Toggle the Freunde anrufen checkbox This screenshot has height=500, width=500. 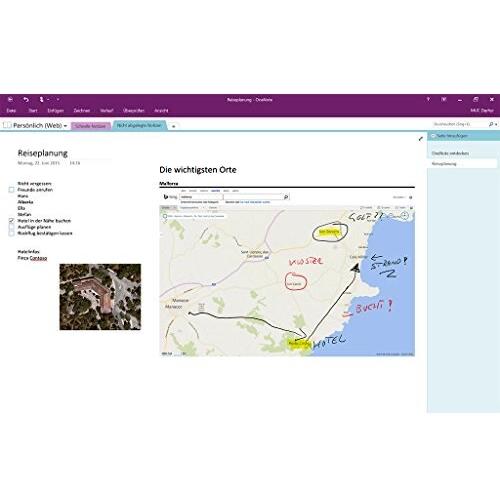pos(11,190)
